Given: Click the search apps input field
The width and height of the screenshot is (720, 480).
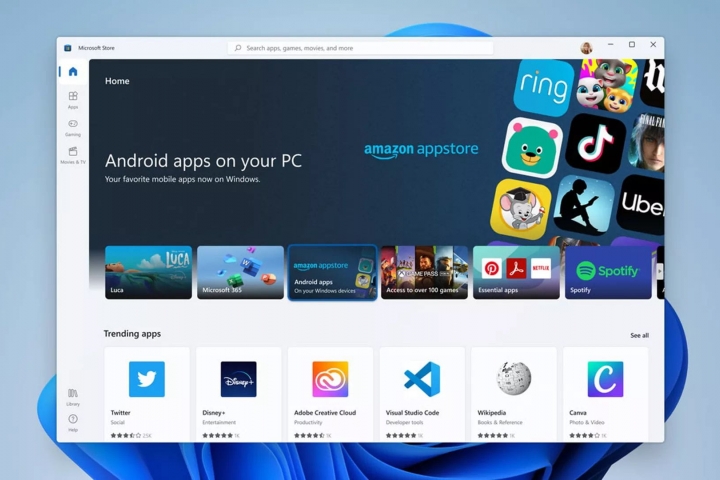Looking at the screenshot, I should click(x=360, y=47).
